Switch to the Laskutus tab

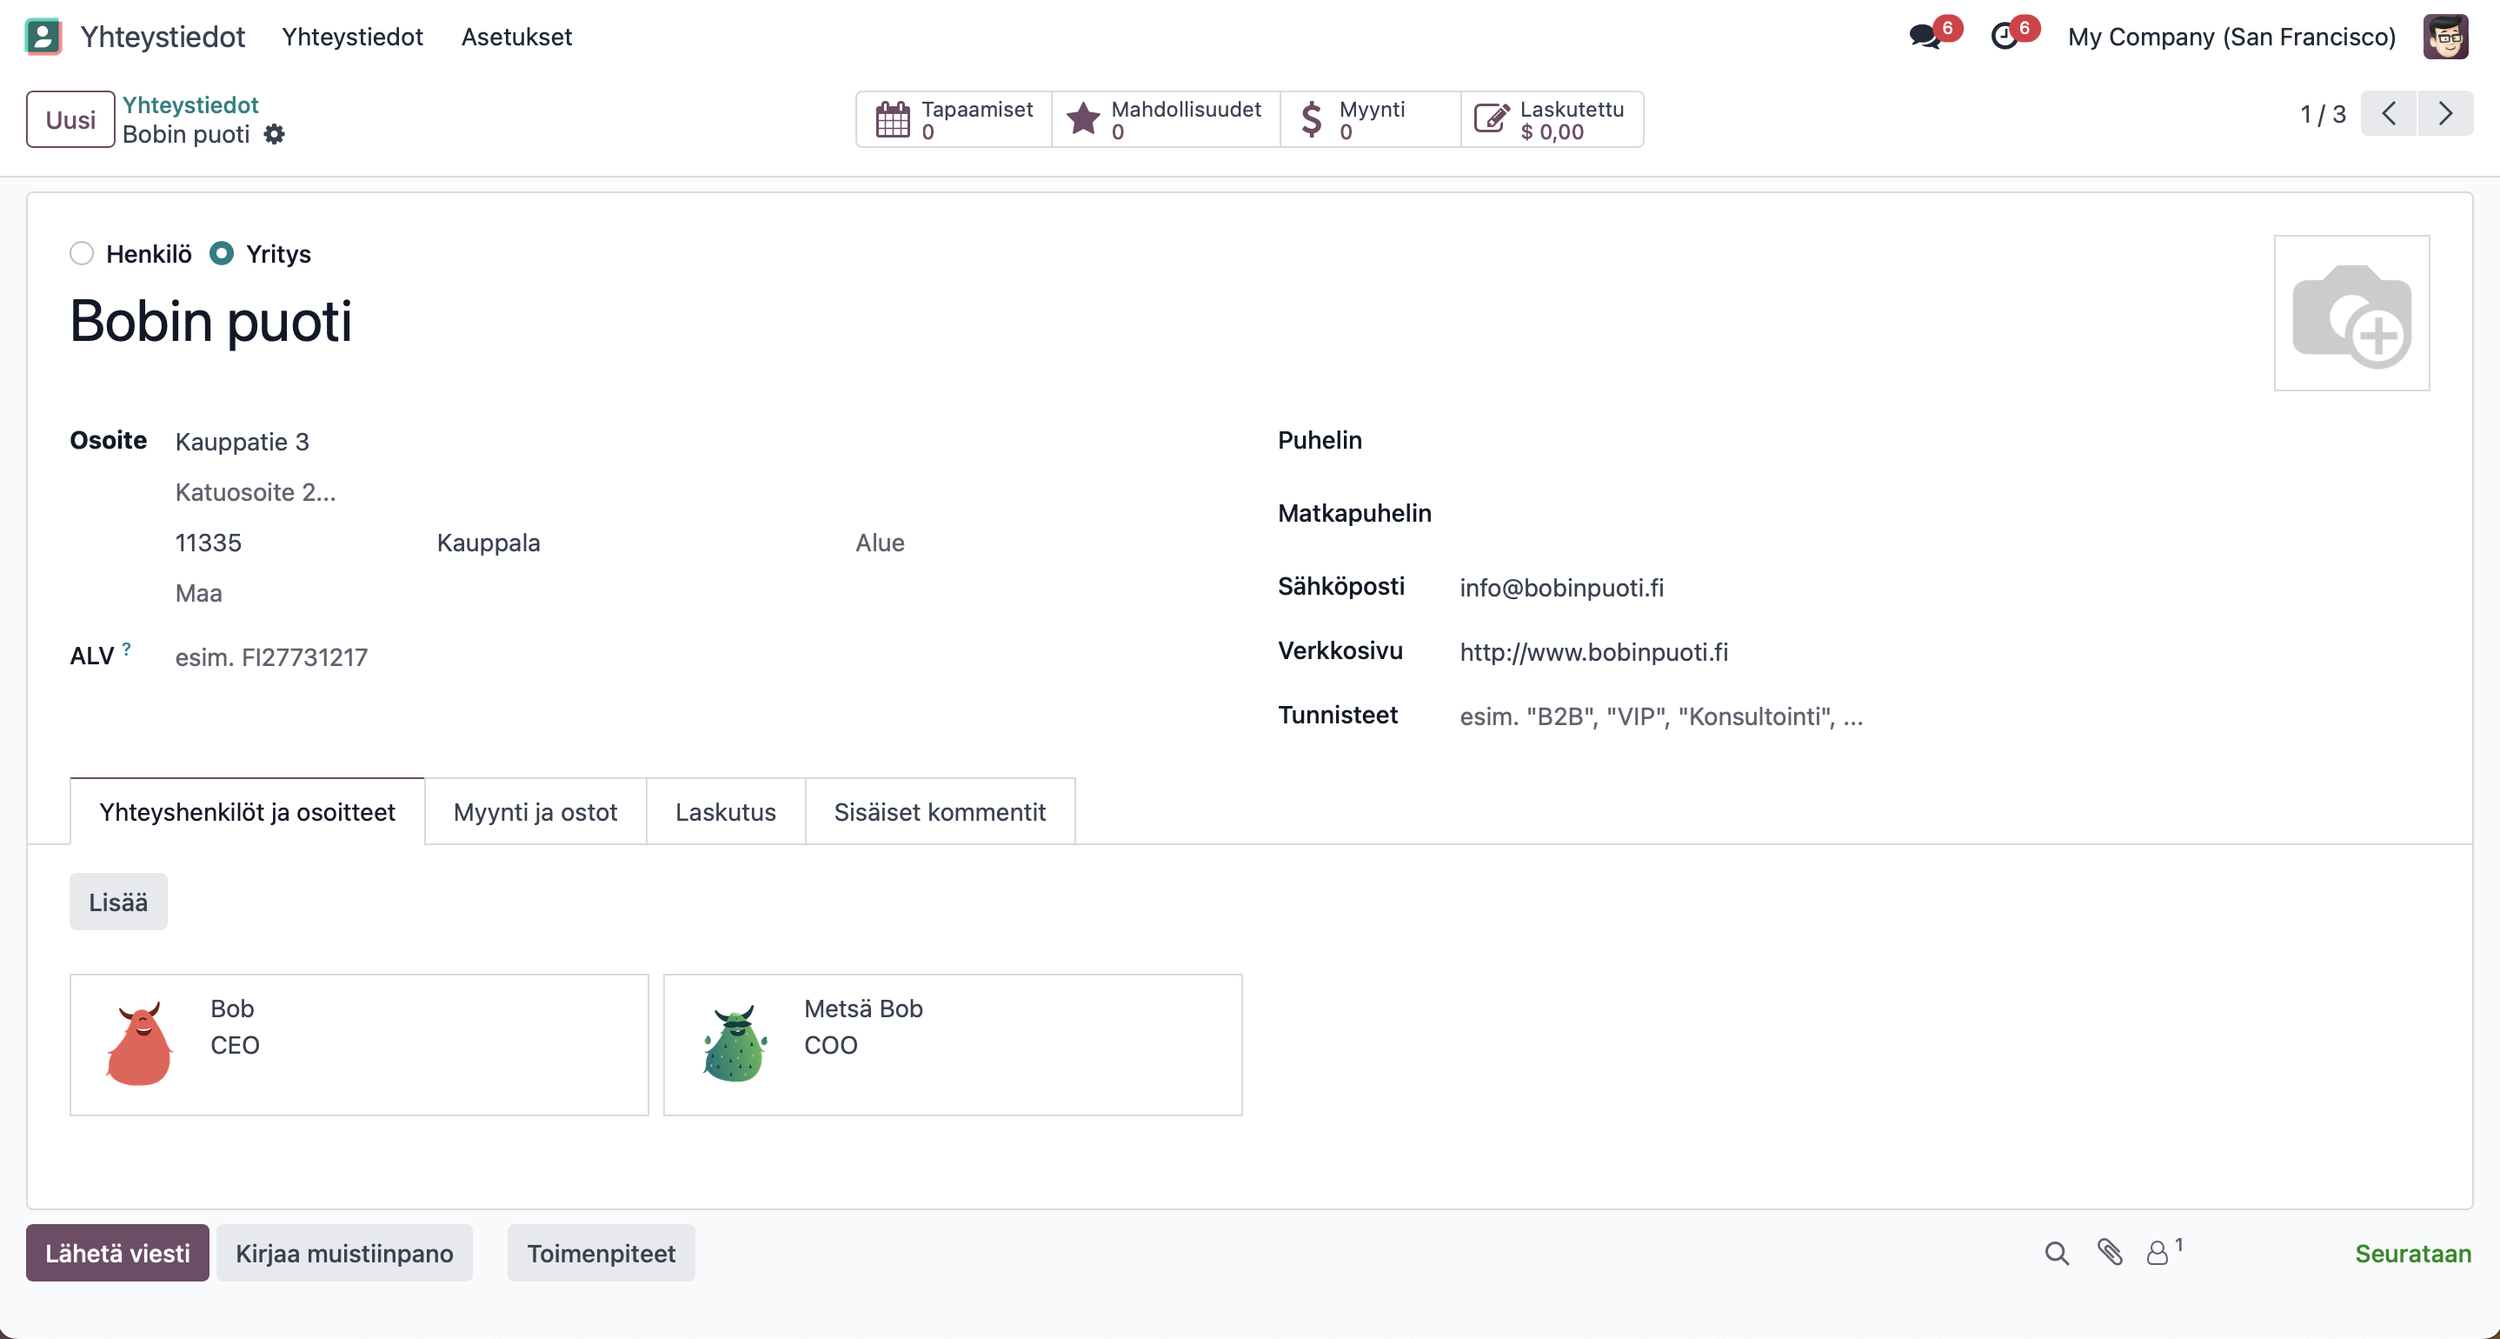point(725,812)
